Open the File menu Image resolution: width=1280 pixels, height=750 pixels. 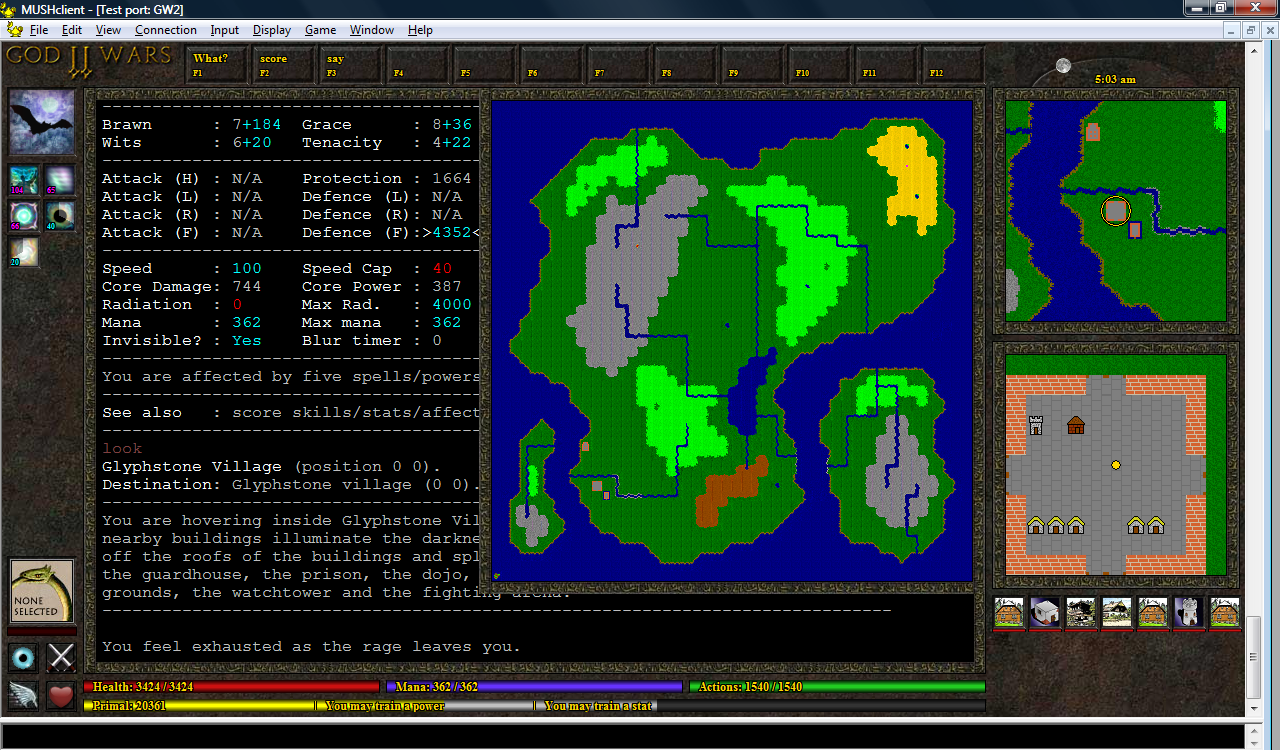tap(39, 30)
